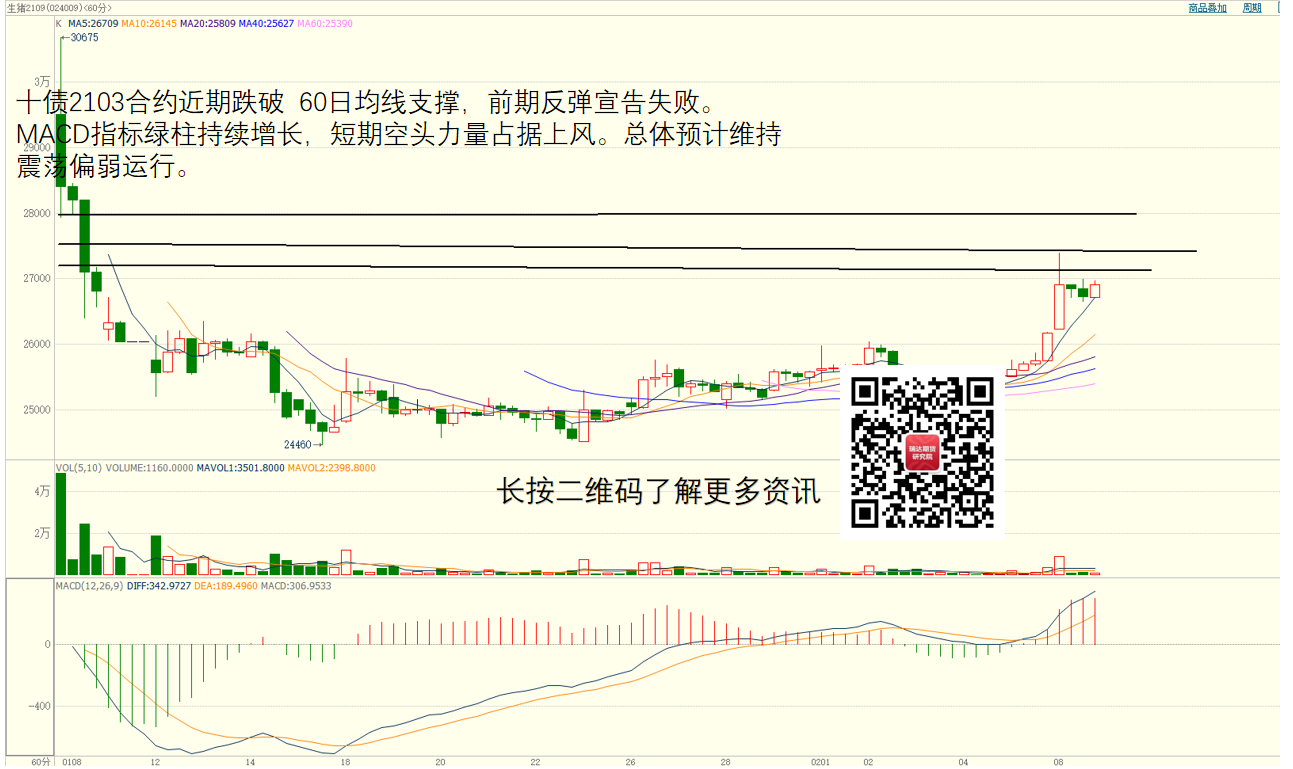The height and width of the screenshot is (769, 1293).
Task: Click the pink MA60:25390 label
Action: click(325, 23)
